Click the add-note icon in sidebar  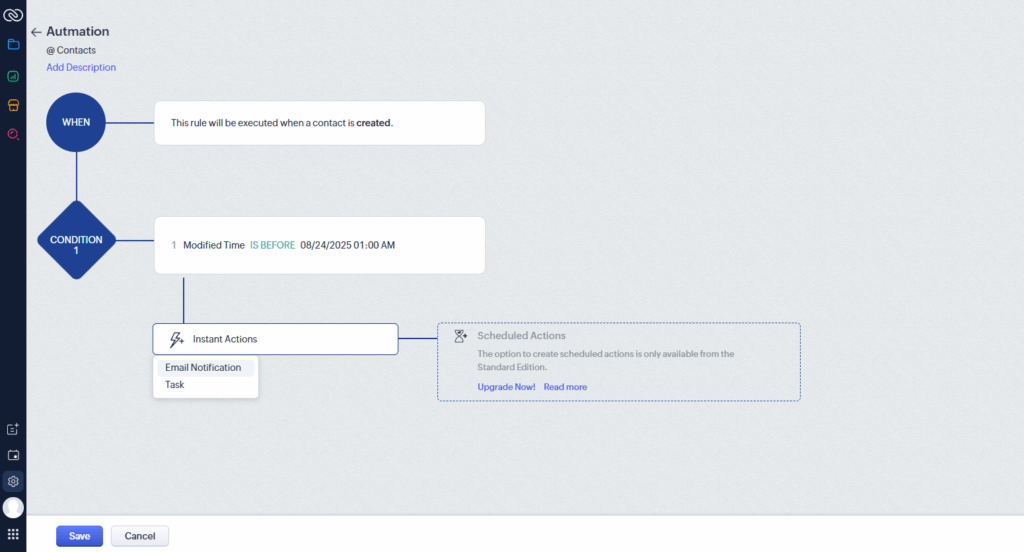[x=13, y=429]
